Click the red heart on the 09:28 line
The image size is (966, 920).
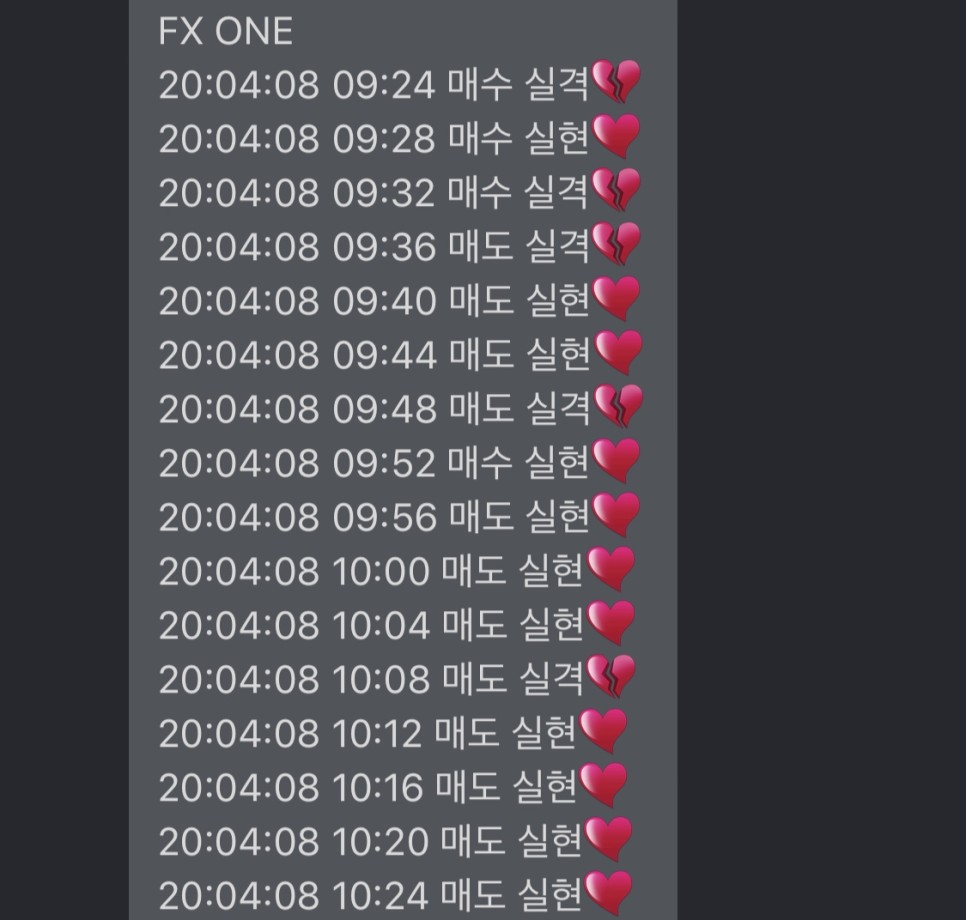[615, 136]
